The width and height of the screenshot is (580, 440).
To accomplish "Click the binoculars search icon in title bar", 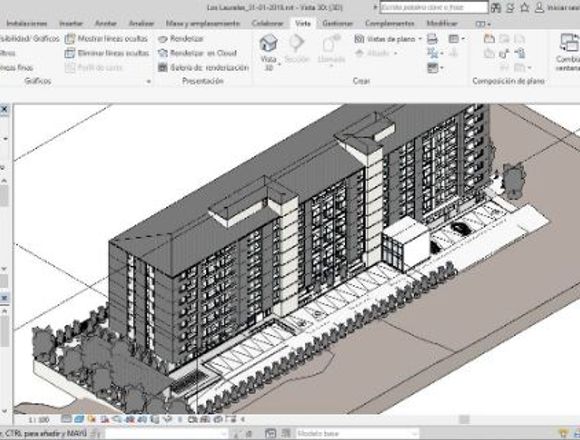I will [x=496, y=8].
